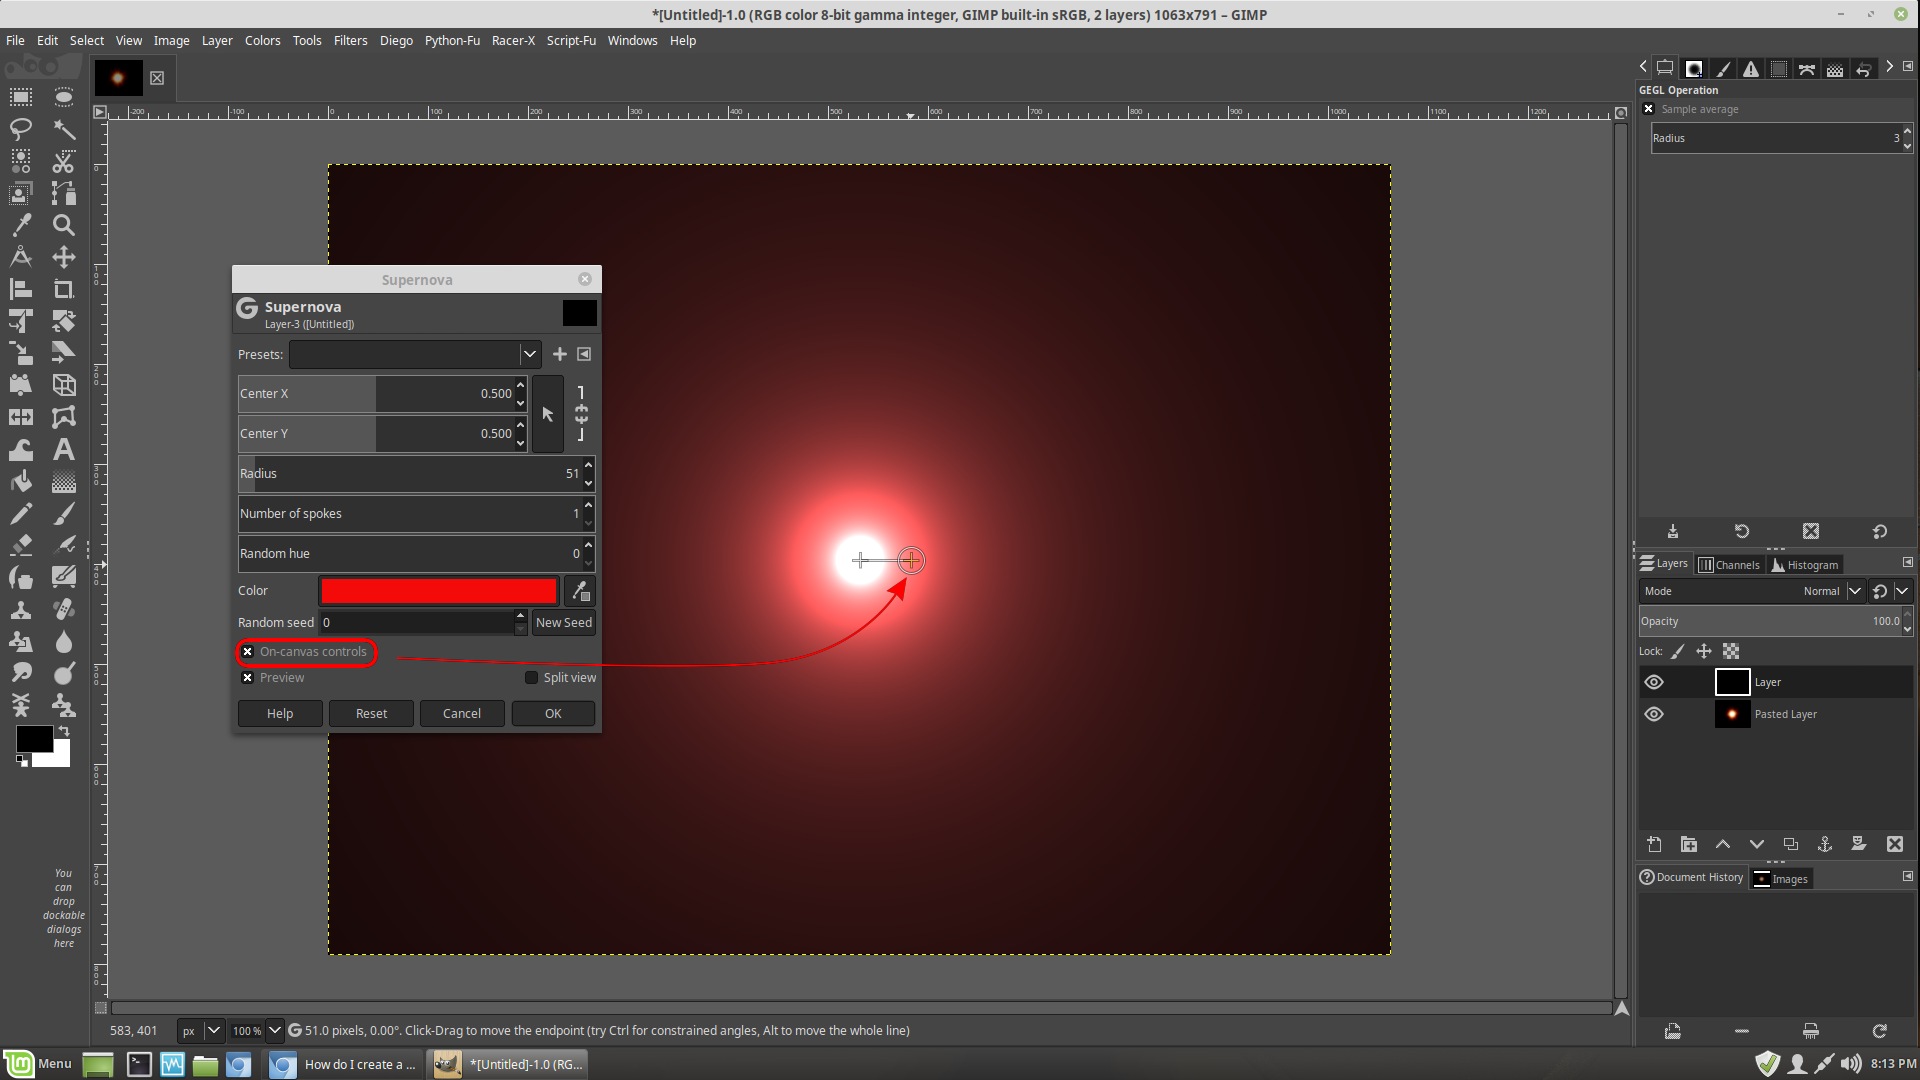Select the Scissors Select tool
The image size is (1920, 1080).
click(x=64, y=161)
